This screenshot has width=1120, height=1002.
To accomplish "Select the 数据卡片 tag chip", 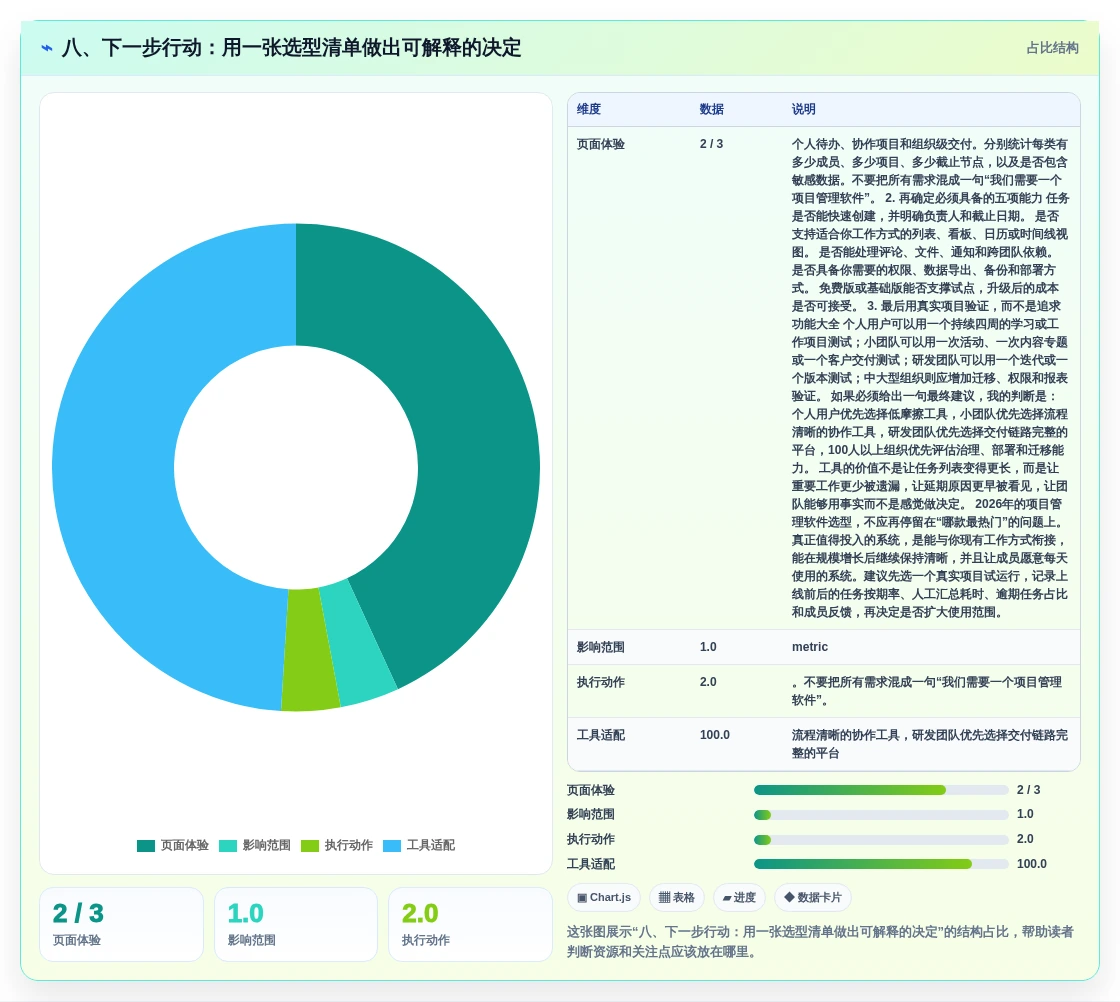I will coord(813,898).
